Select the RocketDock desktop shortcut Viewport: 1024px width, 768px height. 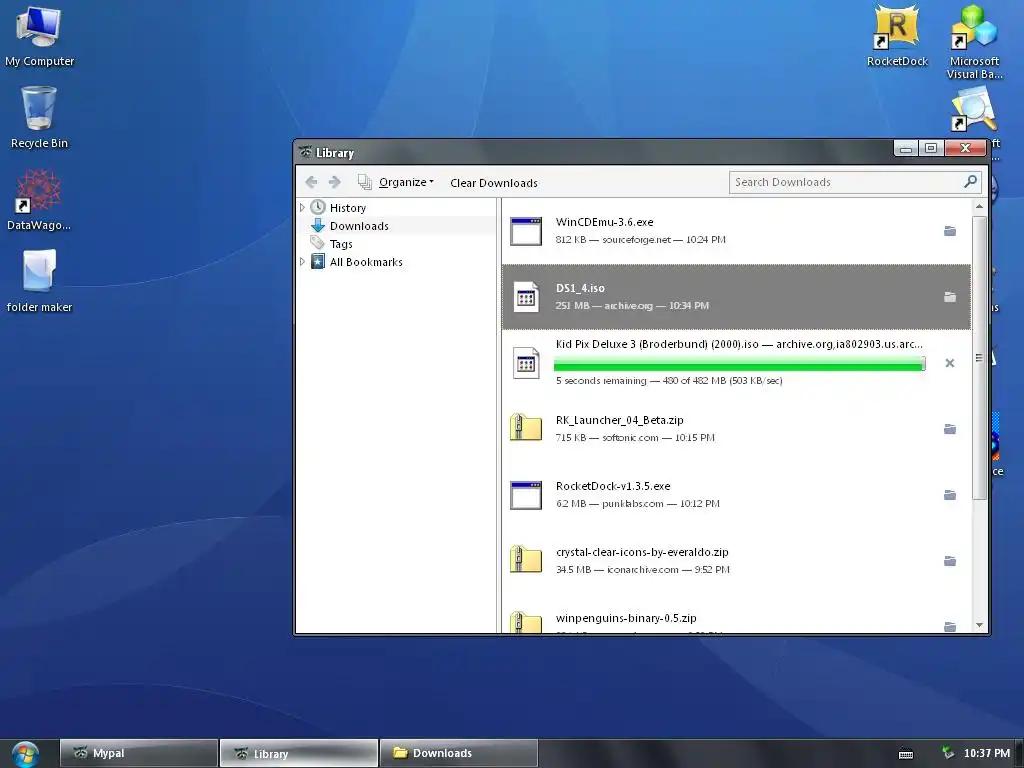[897, 35]
